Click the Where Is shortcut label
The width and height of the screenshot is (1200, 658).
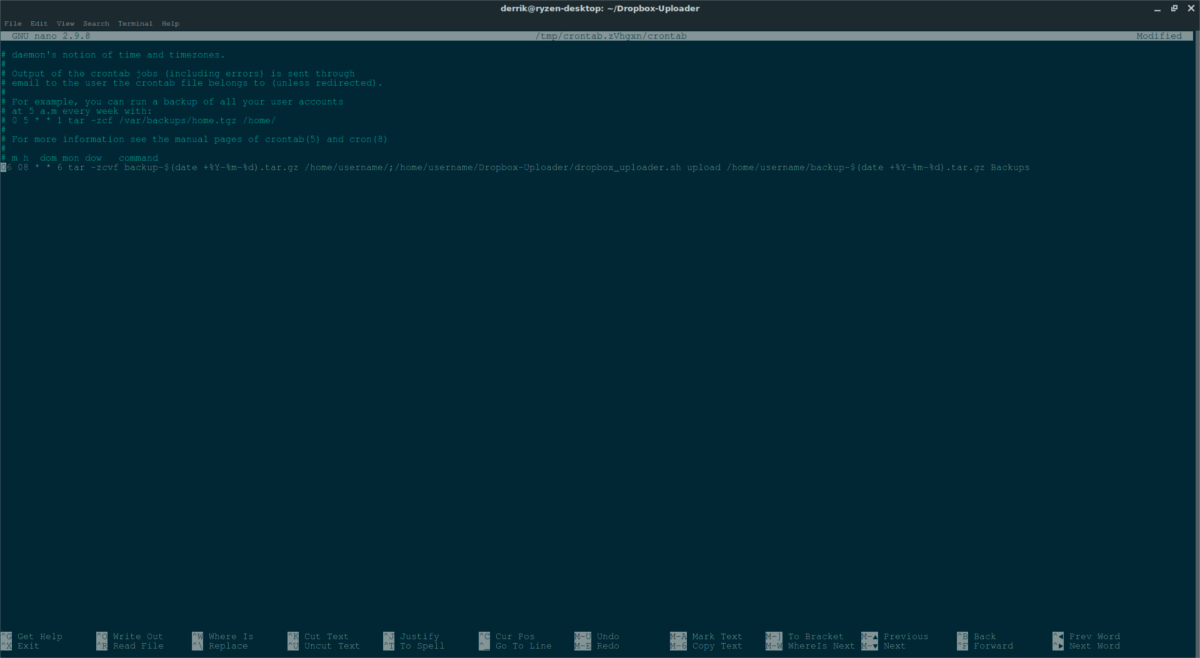point(231,636)
